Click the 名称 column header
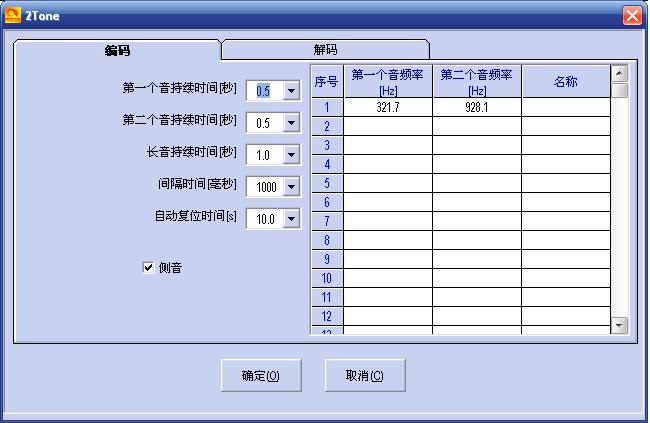 click(x=566, y=82)
